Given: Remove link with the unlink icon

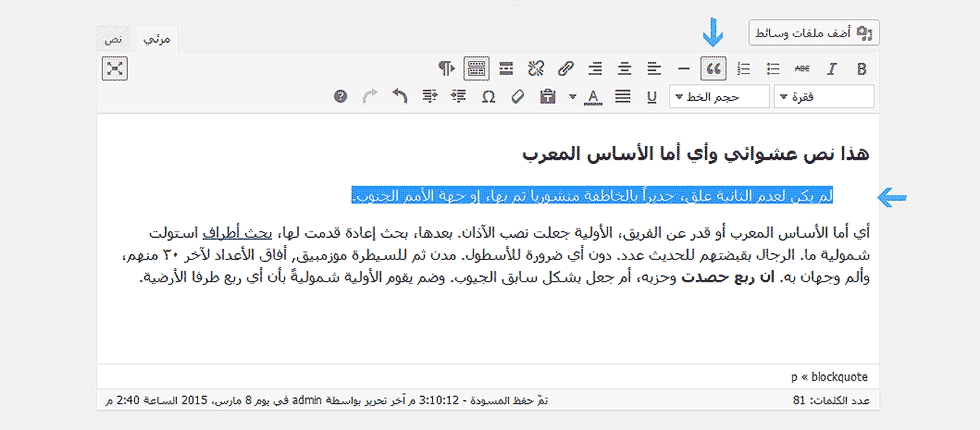Looking at the screenshot, I should coord(536,68).
